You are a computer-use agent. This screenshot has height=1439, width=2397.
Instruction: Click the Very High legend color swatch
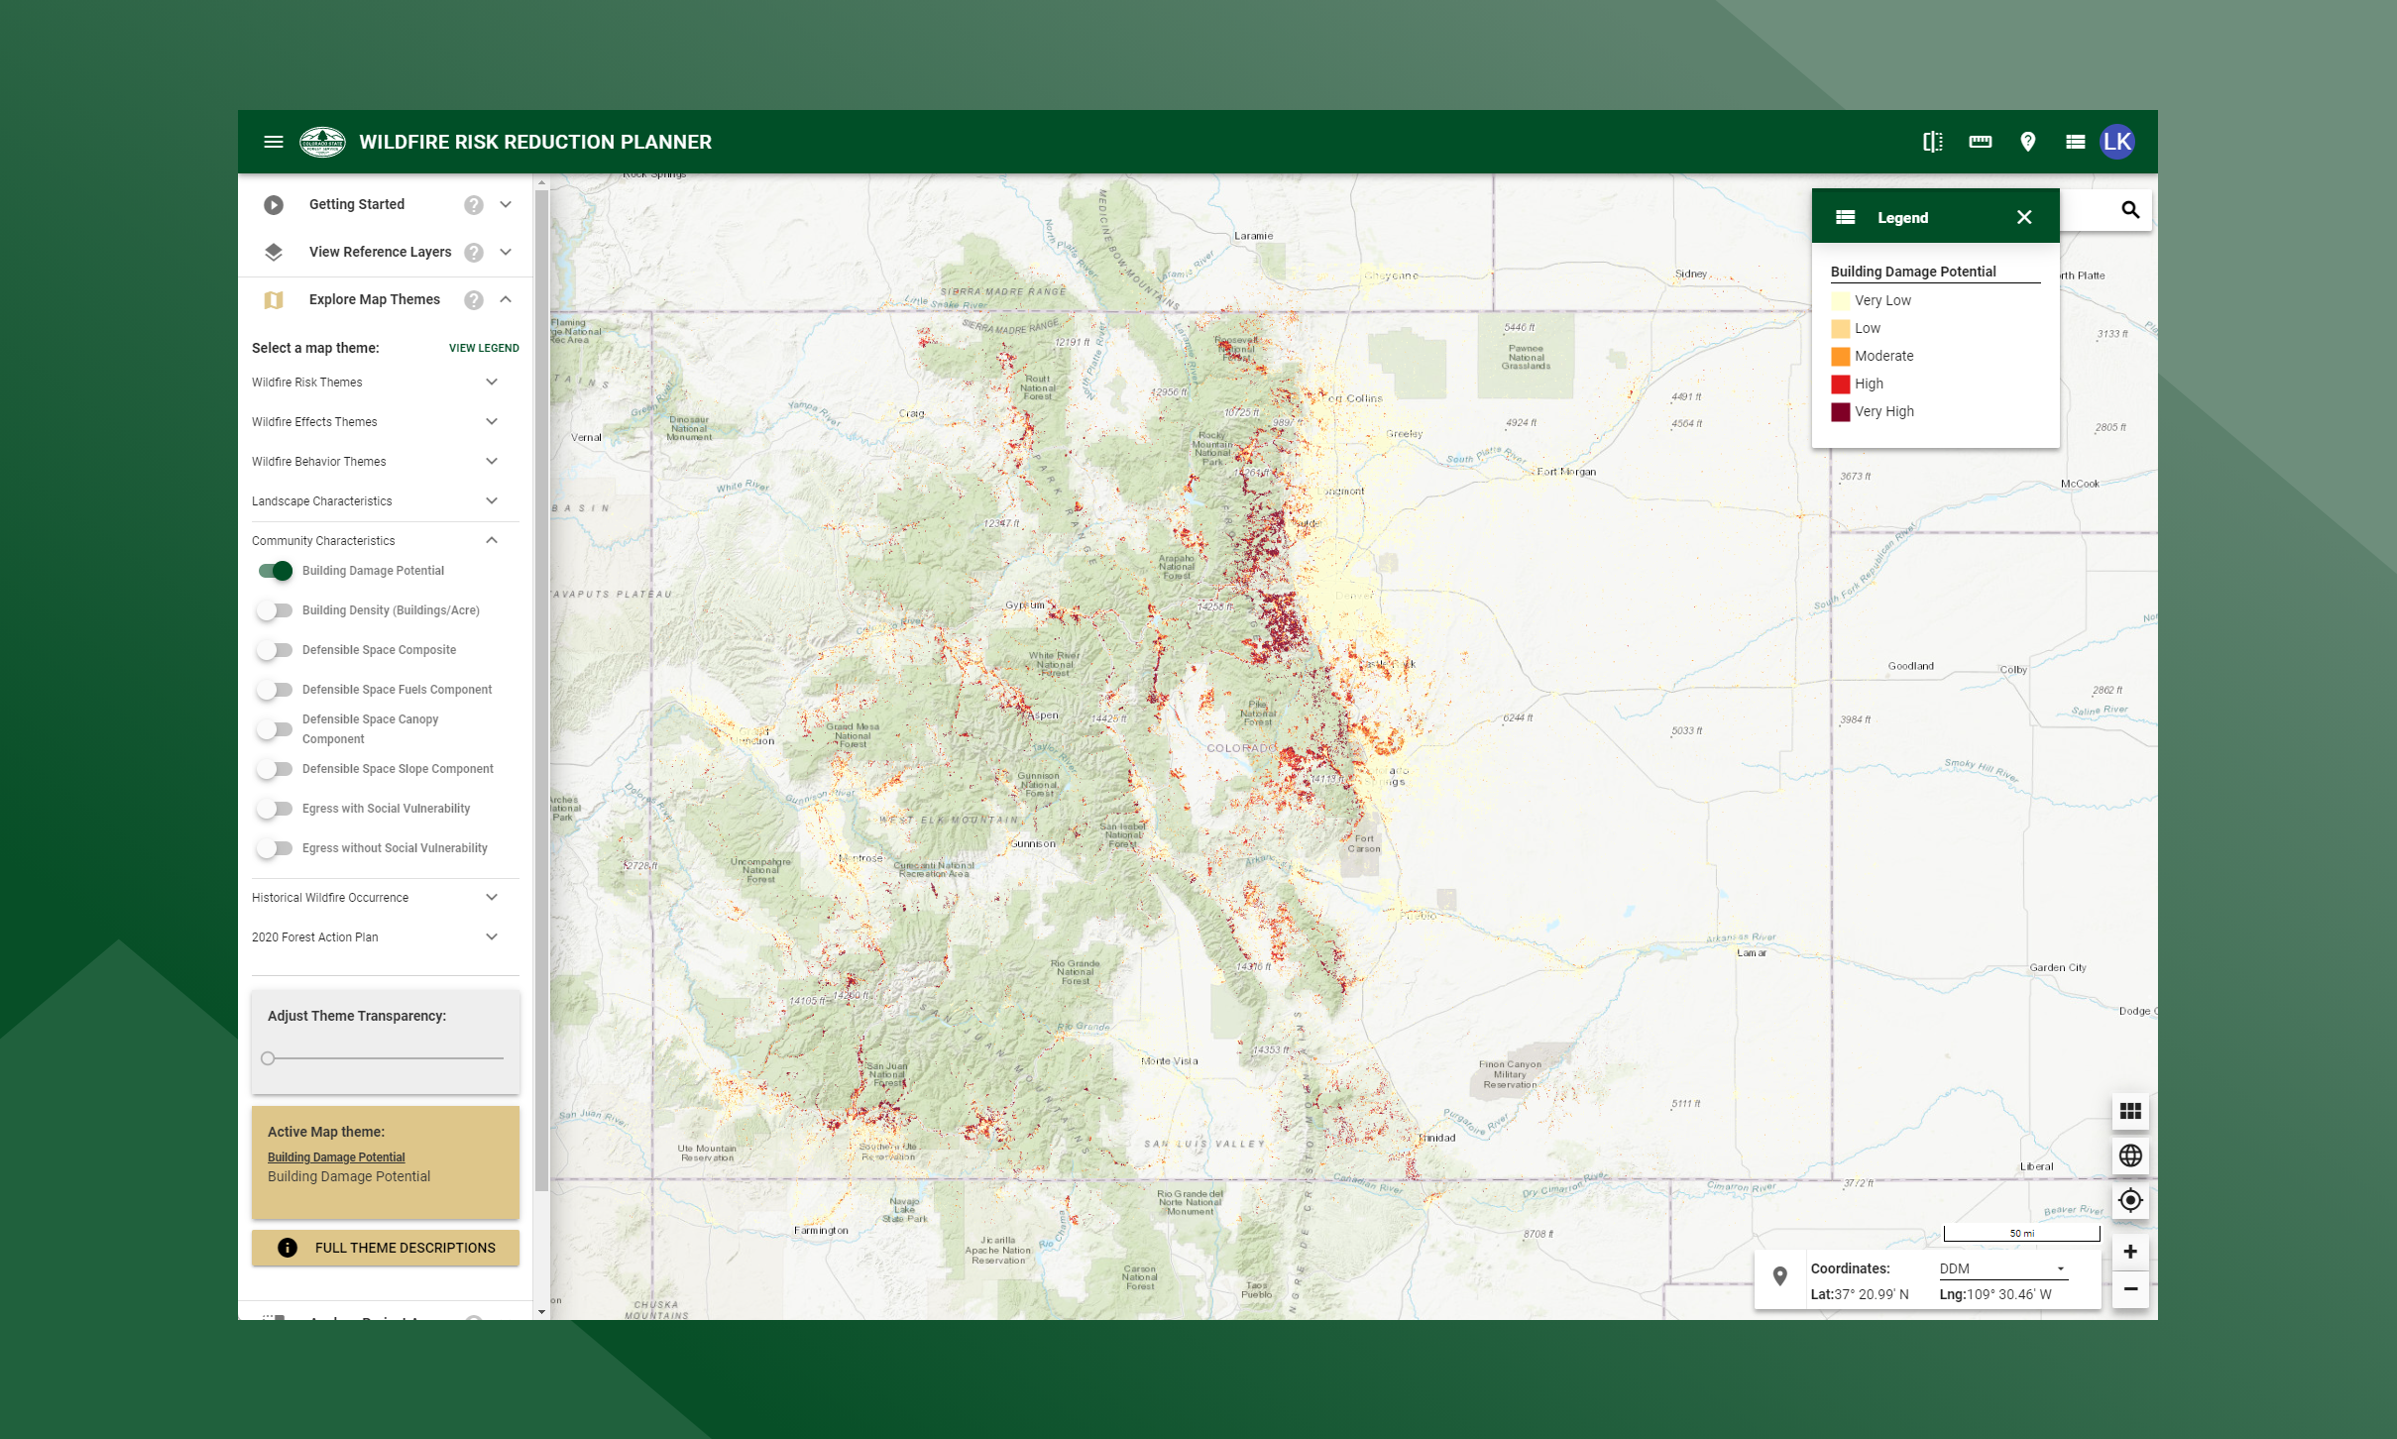pos(1840,412)
